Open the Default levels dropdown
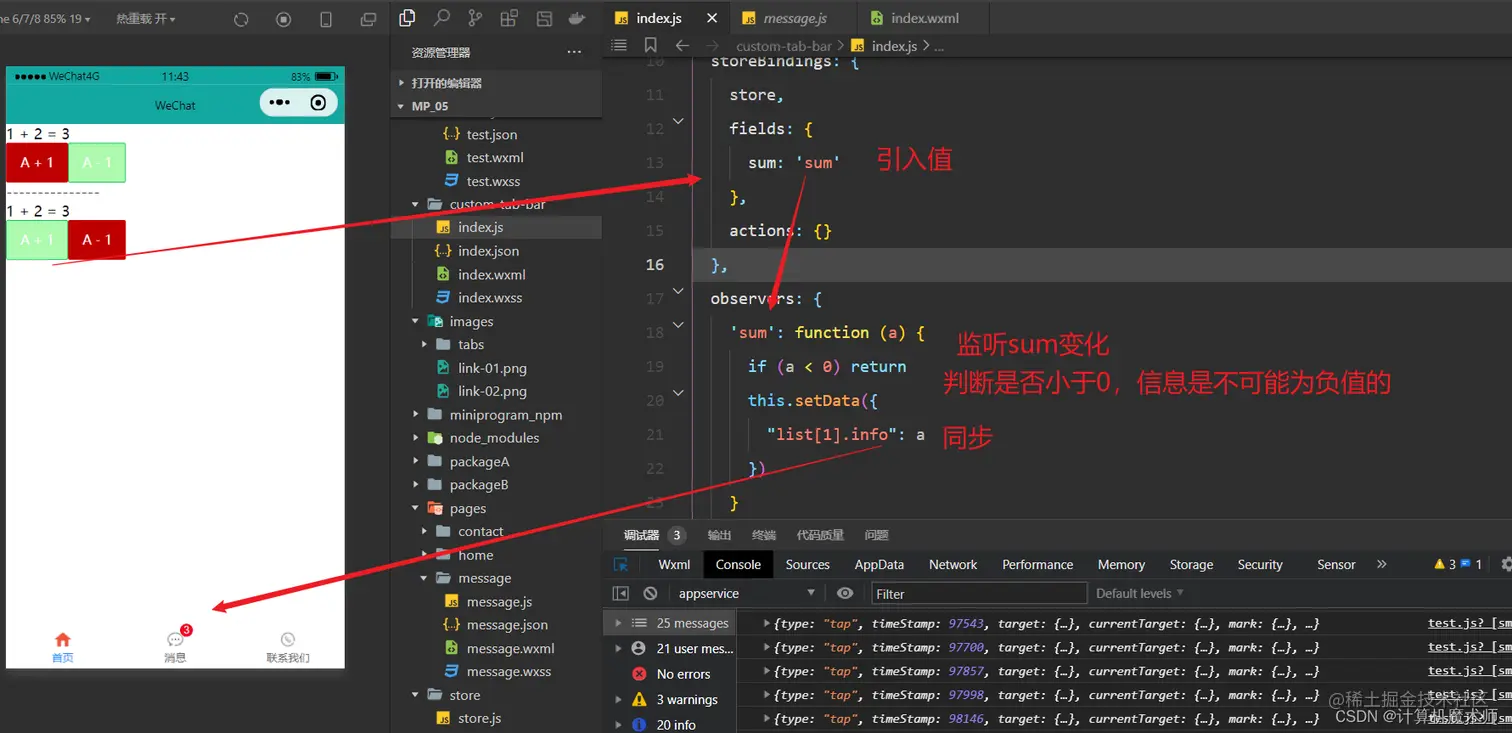Viewport: 1512px width, 733px height. [x=1139, y=593]
